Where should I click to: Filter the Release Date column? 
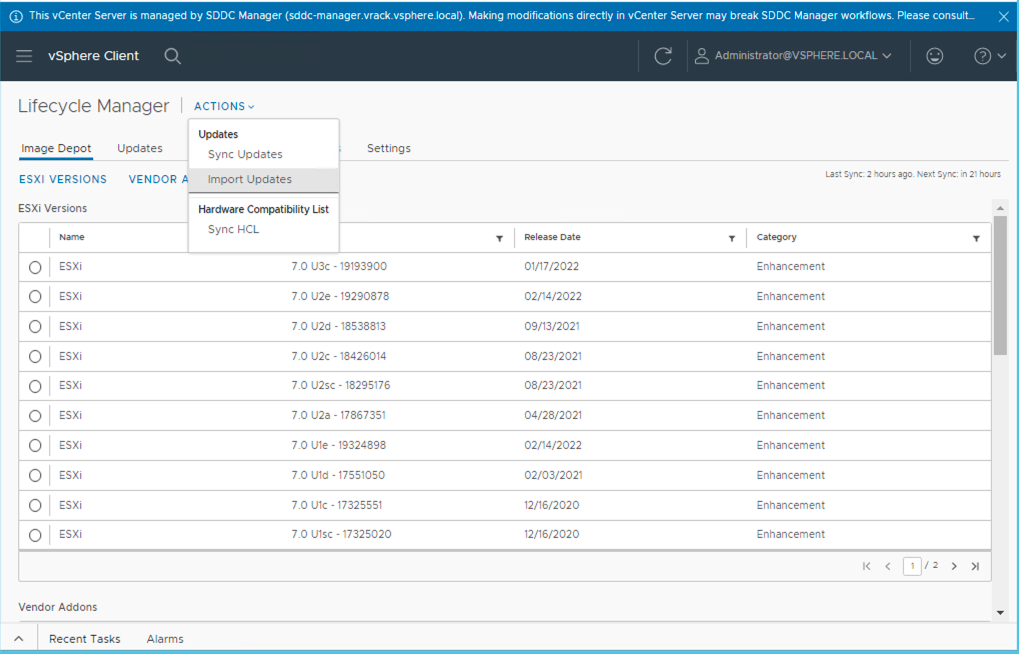732,238
